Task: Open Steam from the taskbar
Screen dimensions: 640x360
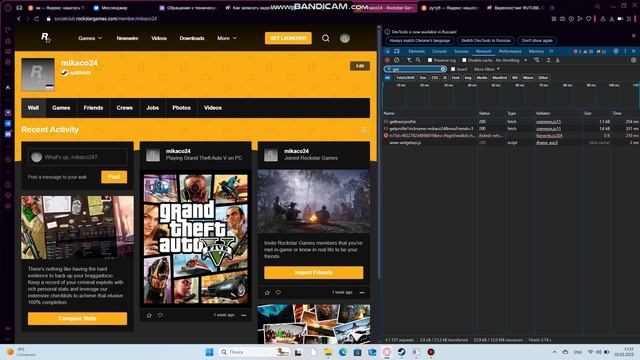Action: click(x=402, y=352)
